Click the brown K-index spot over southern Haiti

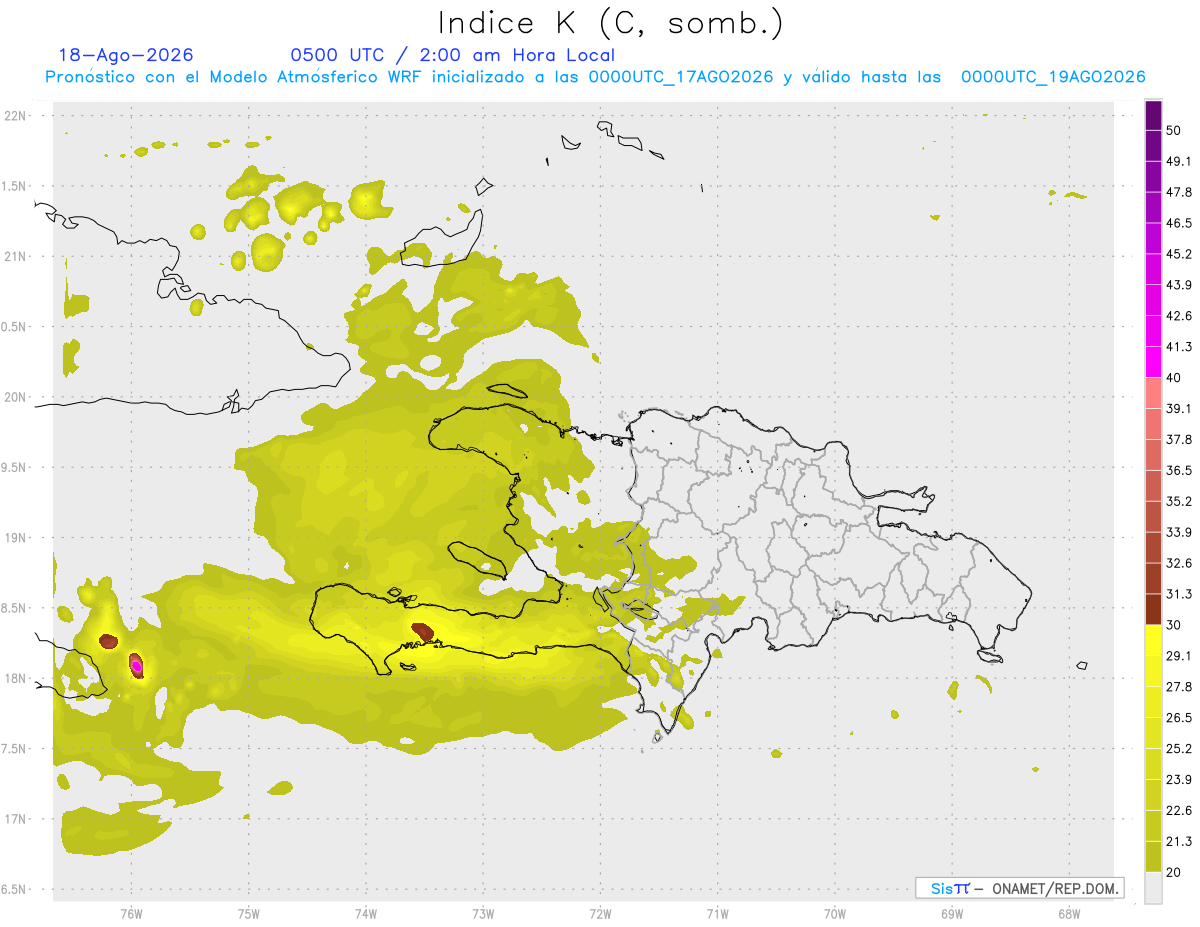pyautogui.click(x=422, y=631)
